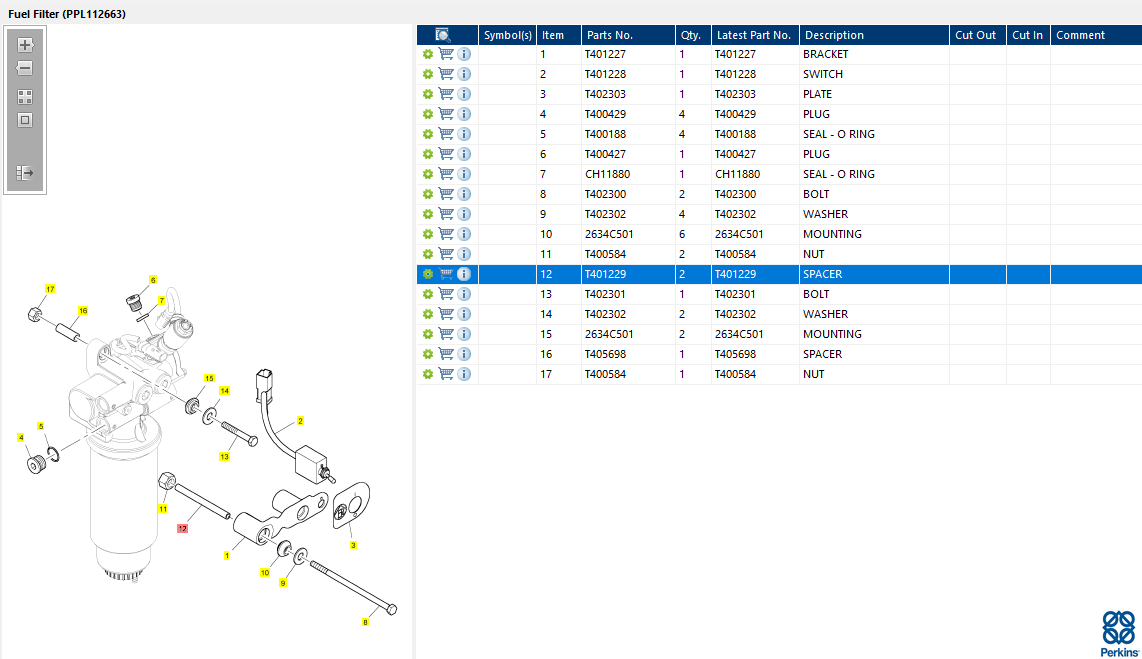The image size is (1142, 659).
Task: Click callout 12 highlighted red in diagram
Action: pos(183,529)
